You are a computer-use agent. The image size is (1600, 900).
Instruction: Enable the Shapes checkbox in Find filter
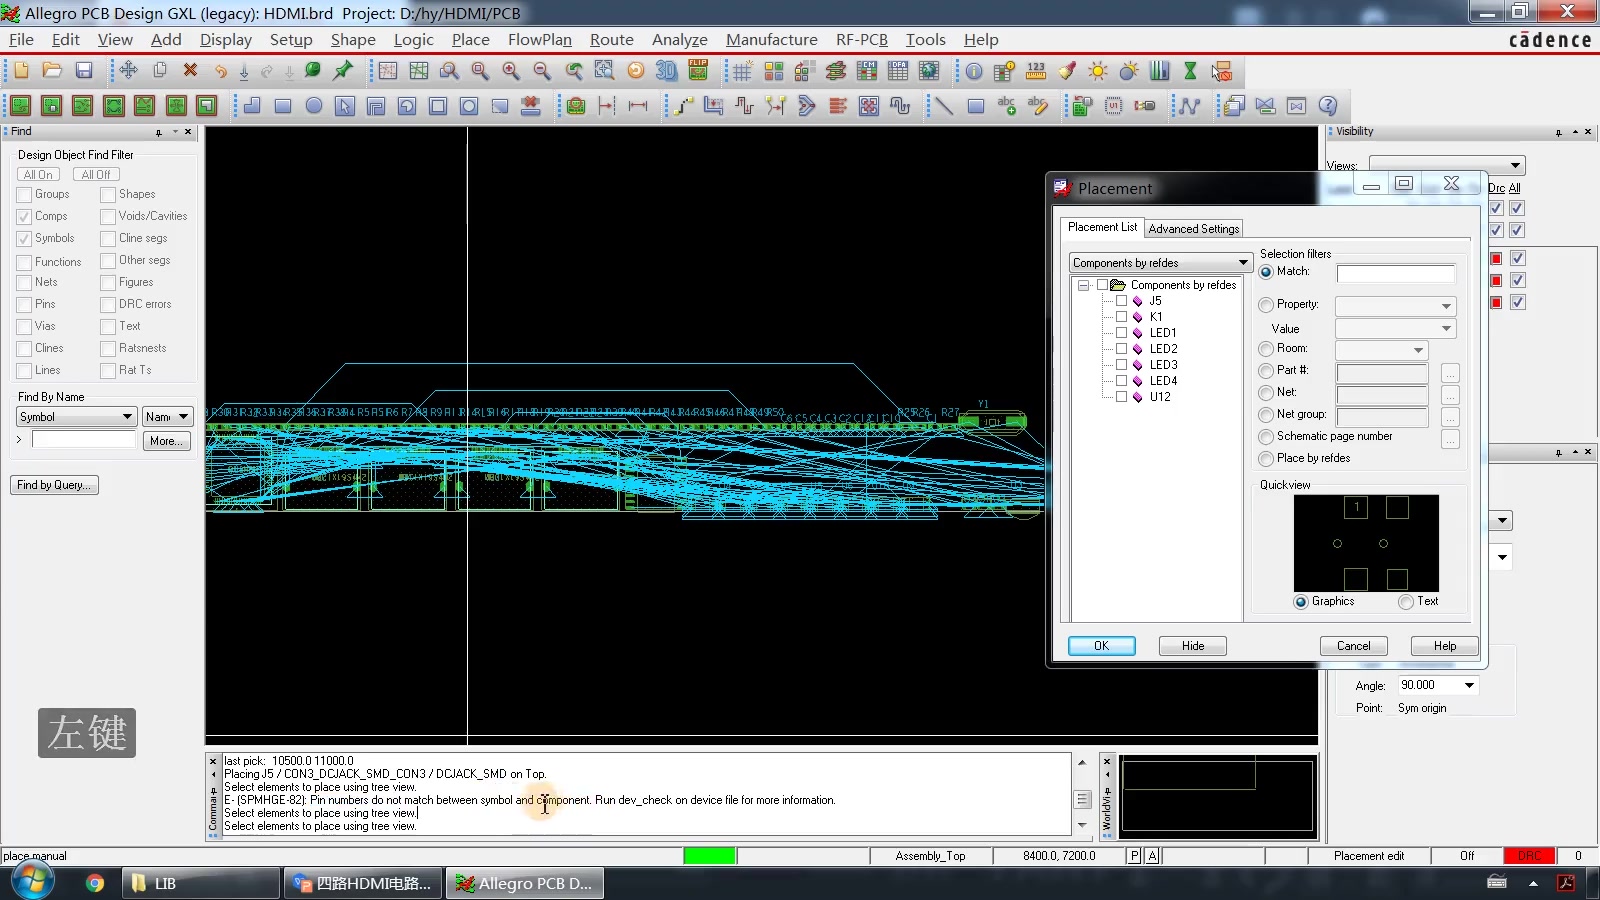[108, 195]
